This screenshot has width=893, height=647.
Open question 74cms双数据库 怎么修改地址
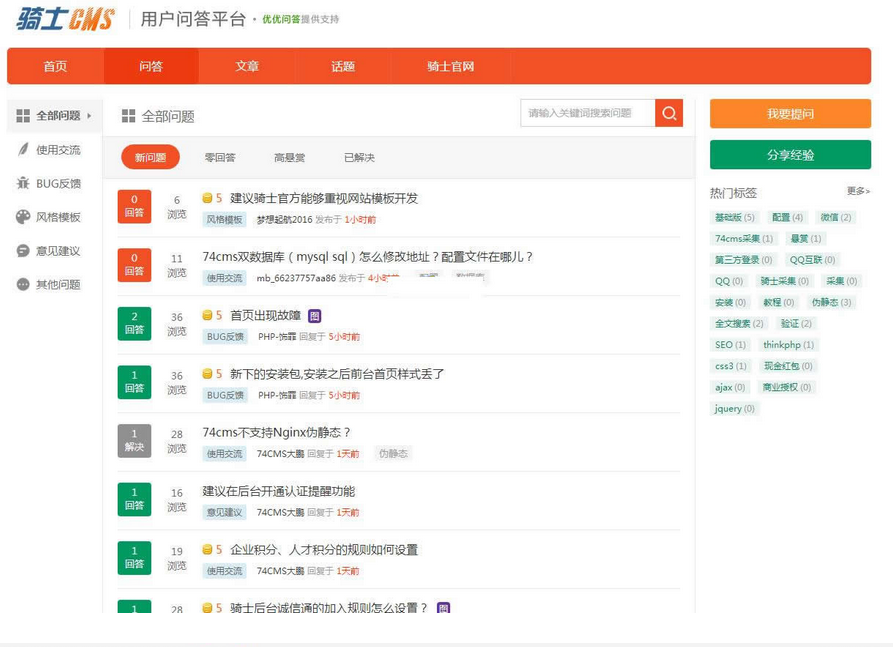pos(367,257)
